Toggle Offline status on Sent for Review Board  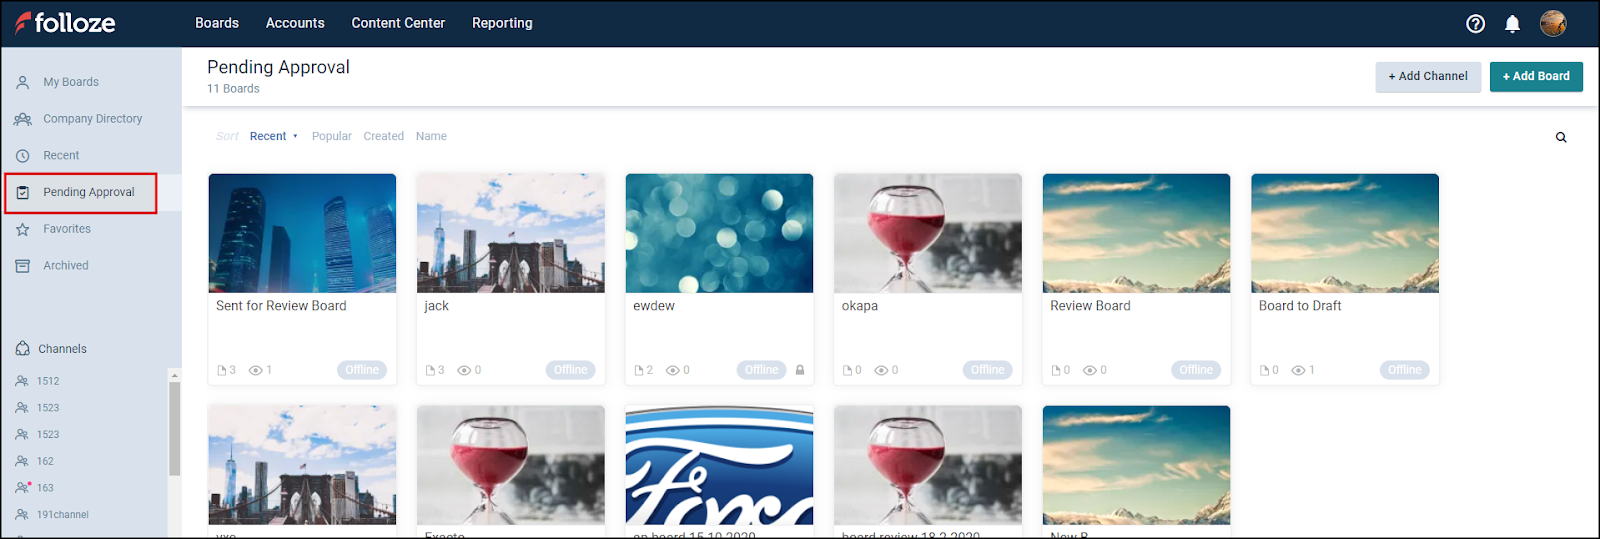[362, 370]
